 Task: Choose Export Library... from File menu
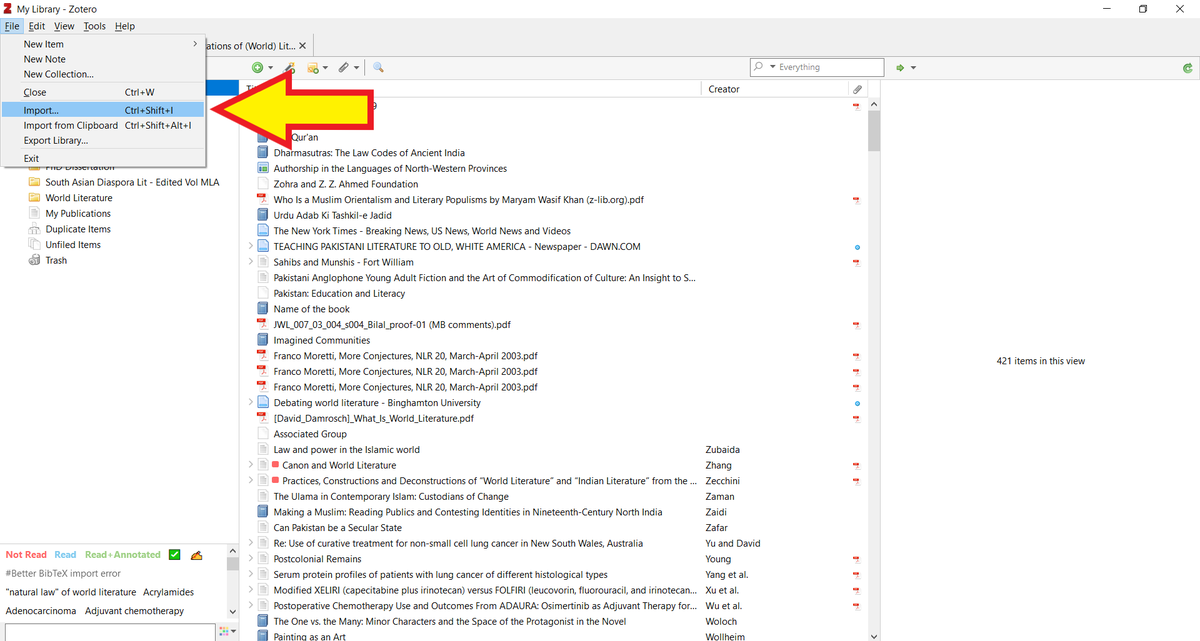pos(104,140)
